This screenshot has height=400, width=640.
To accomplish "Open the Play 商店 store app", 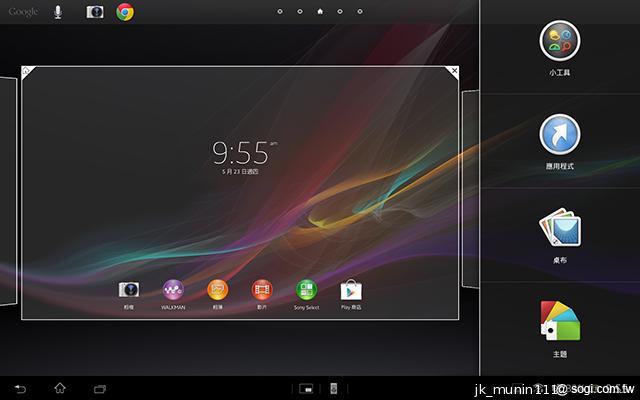I will coord(351,295).
